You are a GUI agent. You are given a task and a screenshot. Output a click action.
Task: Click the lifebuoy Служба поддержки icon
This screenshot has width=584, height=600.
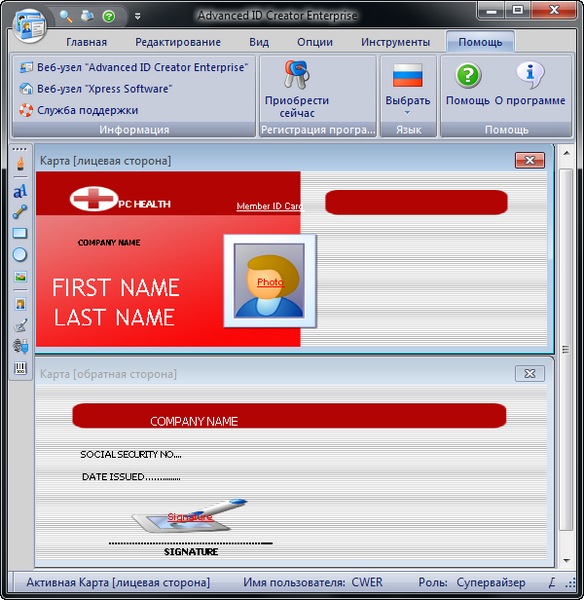click(x=26, y=110)
